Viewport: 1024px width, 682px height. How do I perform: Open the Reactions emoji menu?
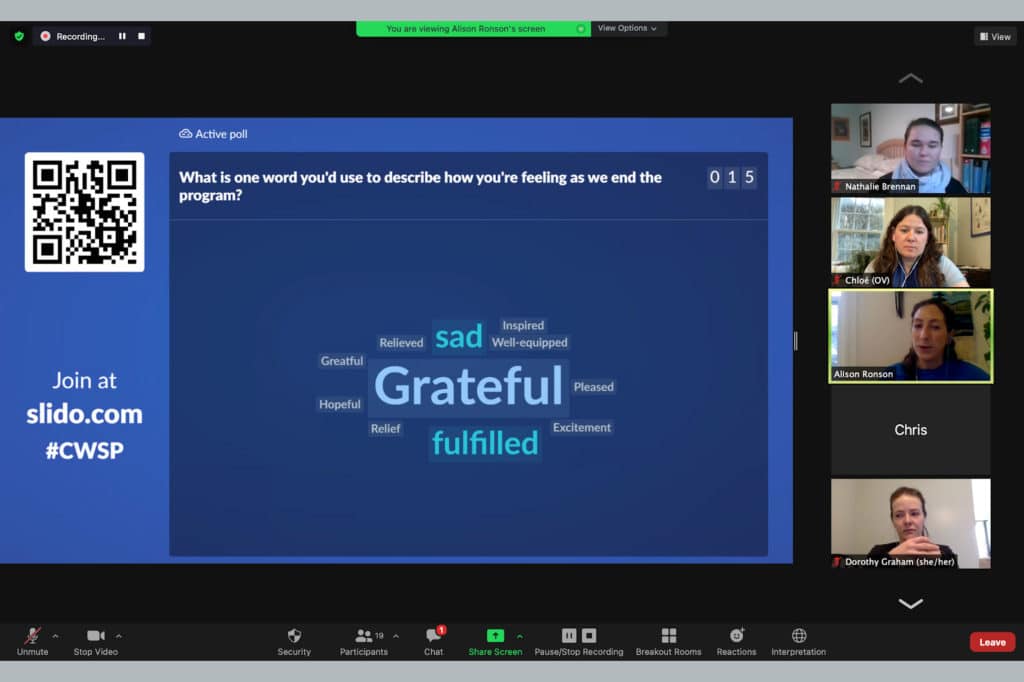(736, 636)
